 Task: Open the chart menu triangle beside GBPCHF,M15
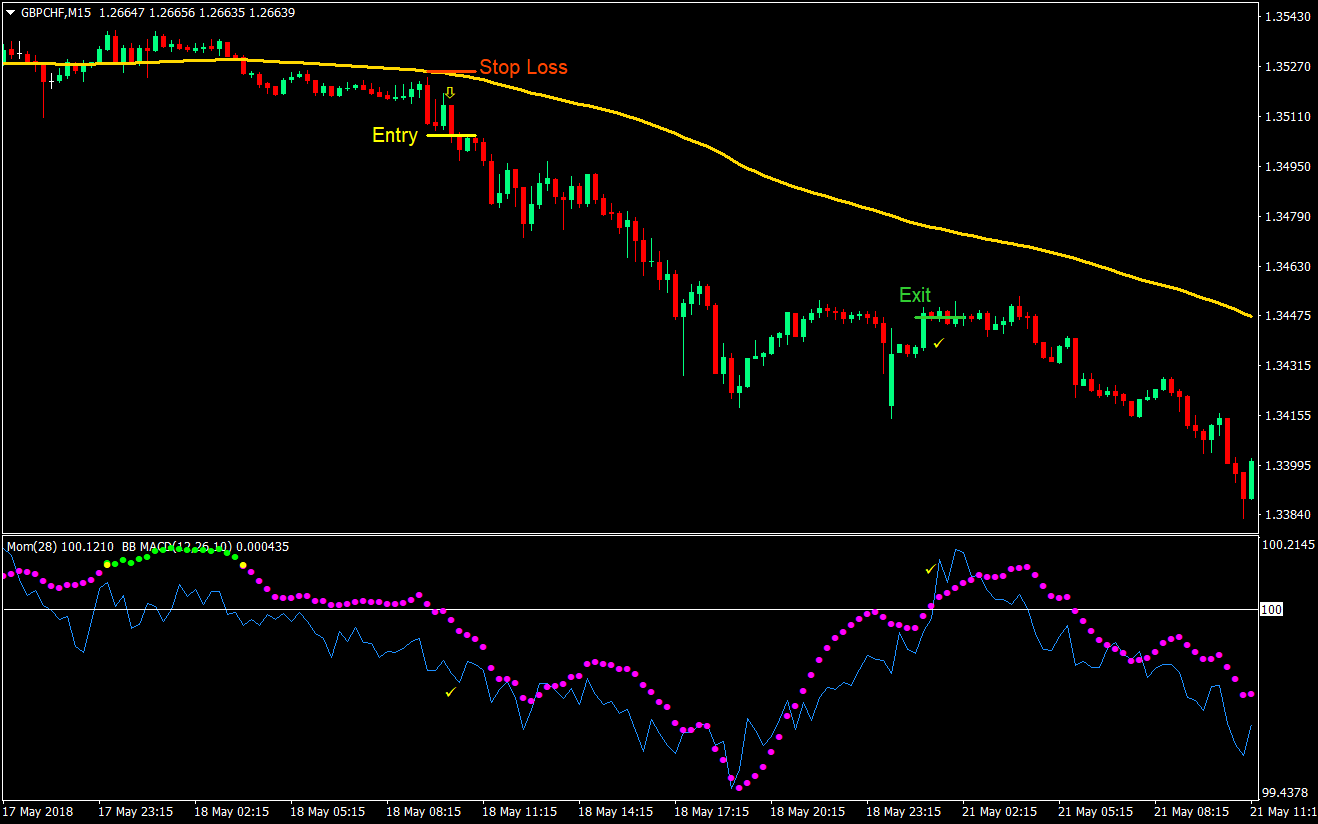point(10,12)
